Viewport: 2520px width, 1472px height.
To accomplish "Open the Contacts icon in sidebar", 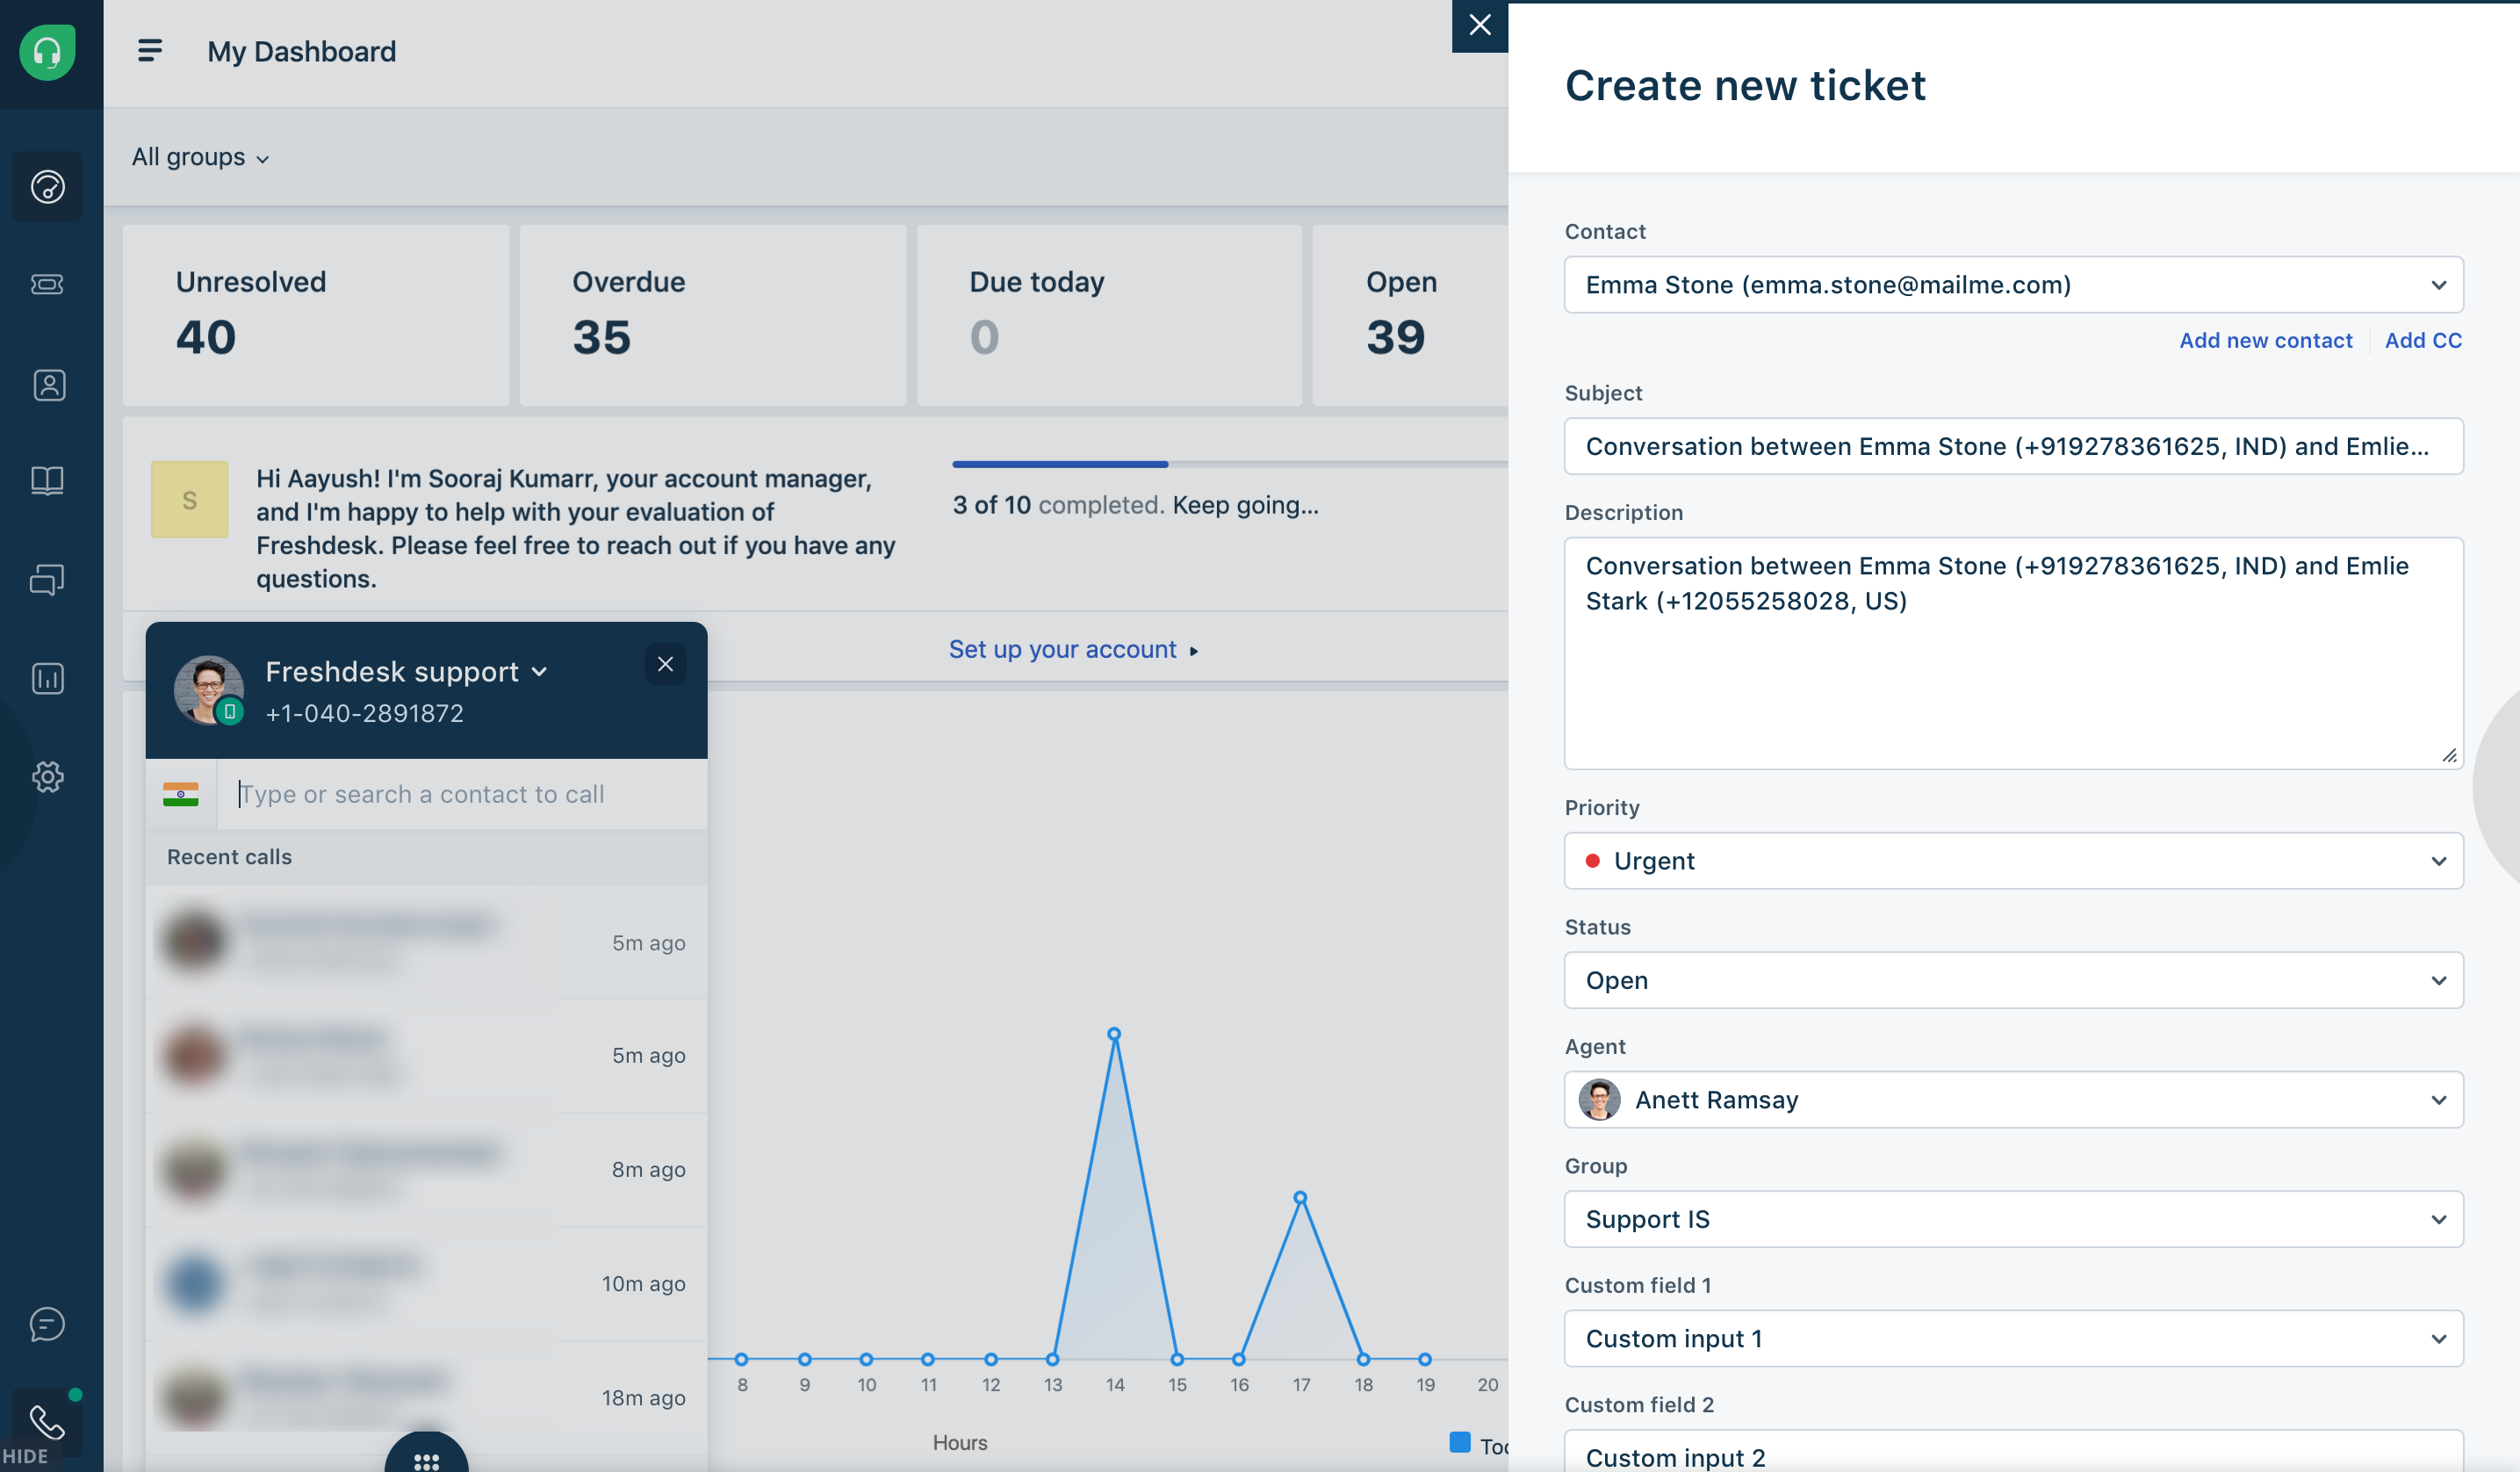I will pyautogui.click(x=47, y=384).
